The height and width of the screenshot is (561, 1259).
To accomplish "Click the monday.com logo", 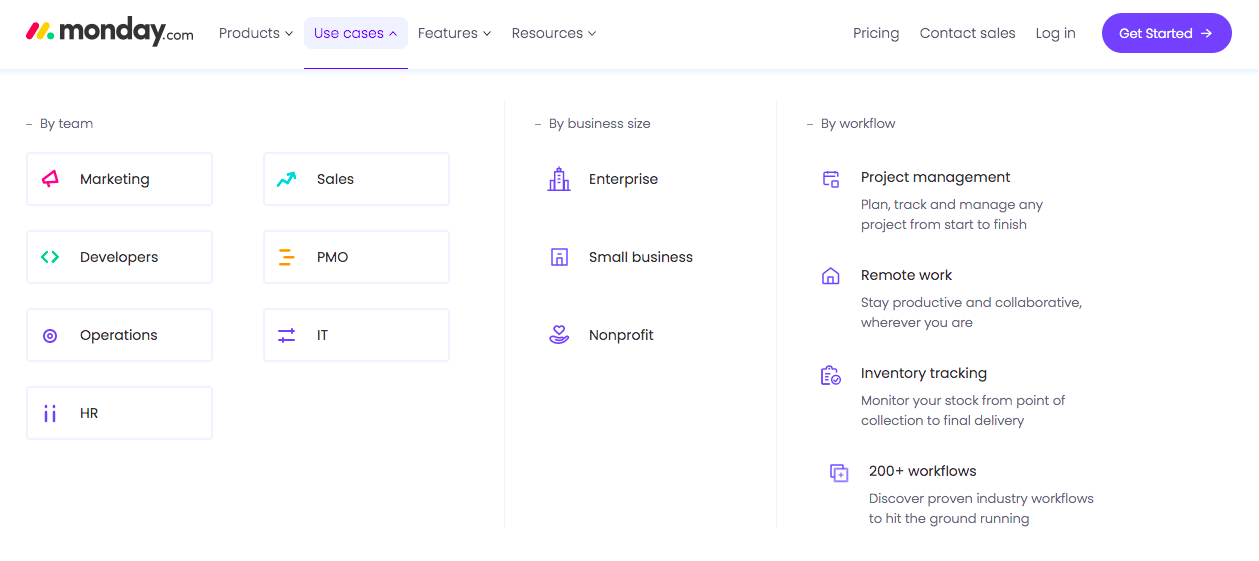I will point(110,32).
